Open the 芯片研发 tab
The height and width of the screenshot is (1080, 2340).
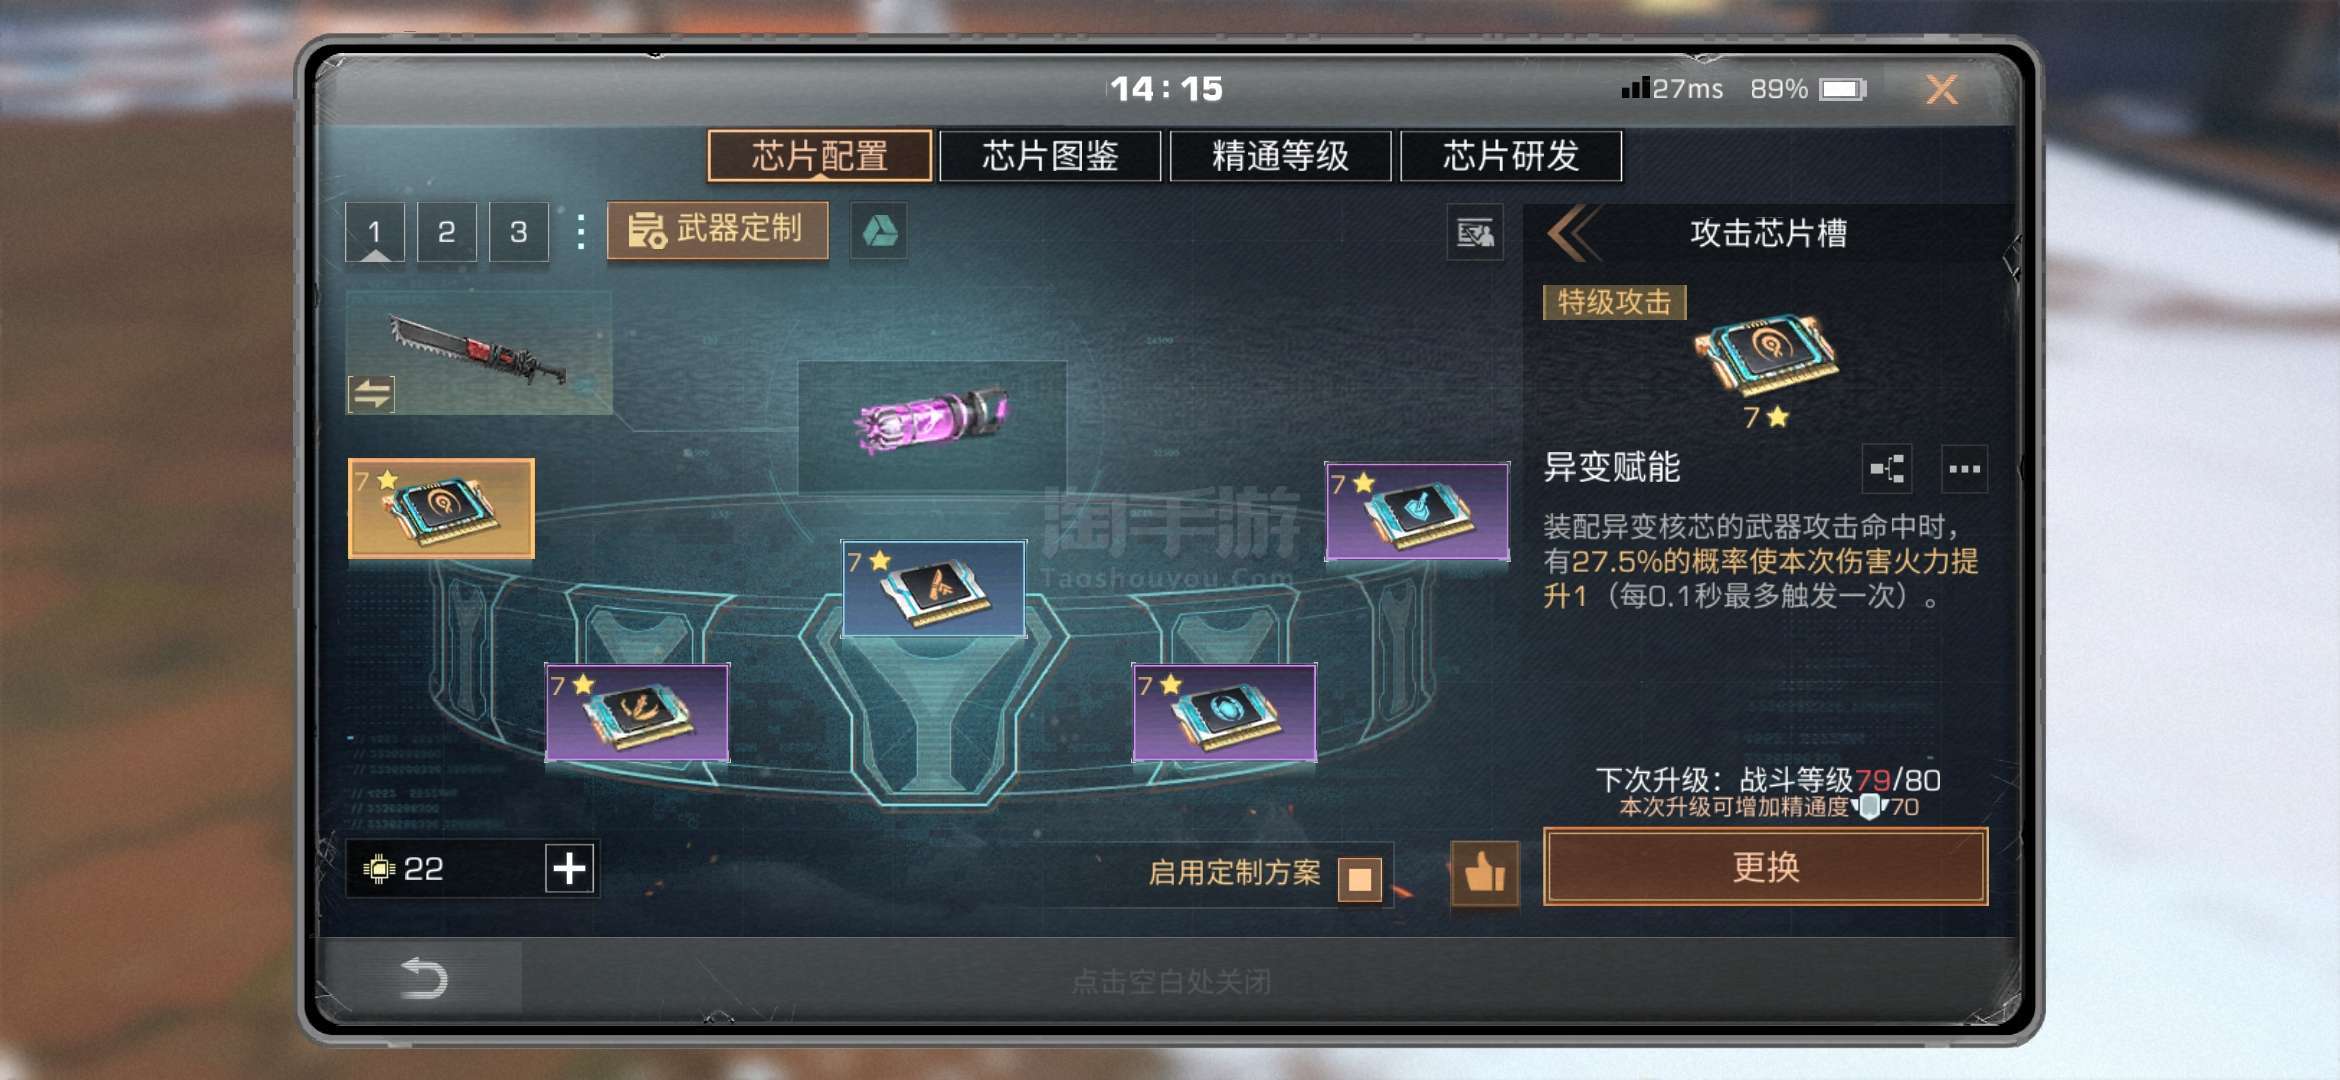pyautogui.click(x=1511, y=156)
